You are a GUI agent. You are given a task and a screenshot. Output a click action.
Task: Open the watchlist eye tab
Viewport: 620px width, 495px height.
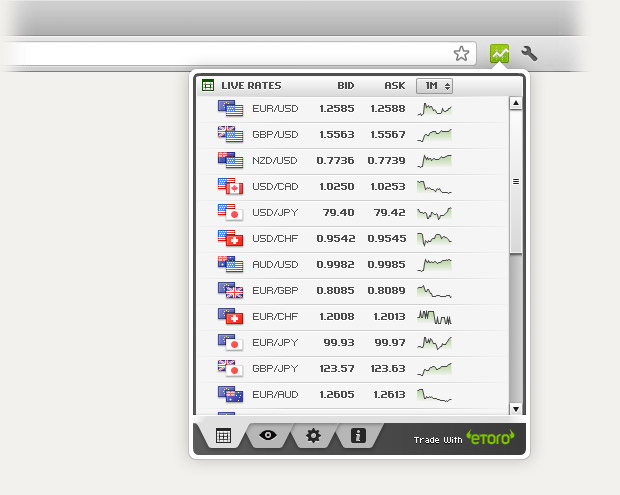(x=268, y=435)
